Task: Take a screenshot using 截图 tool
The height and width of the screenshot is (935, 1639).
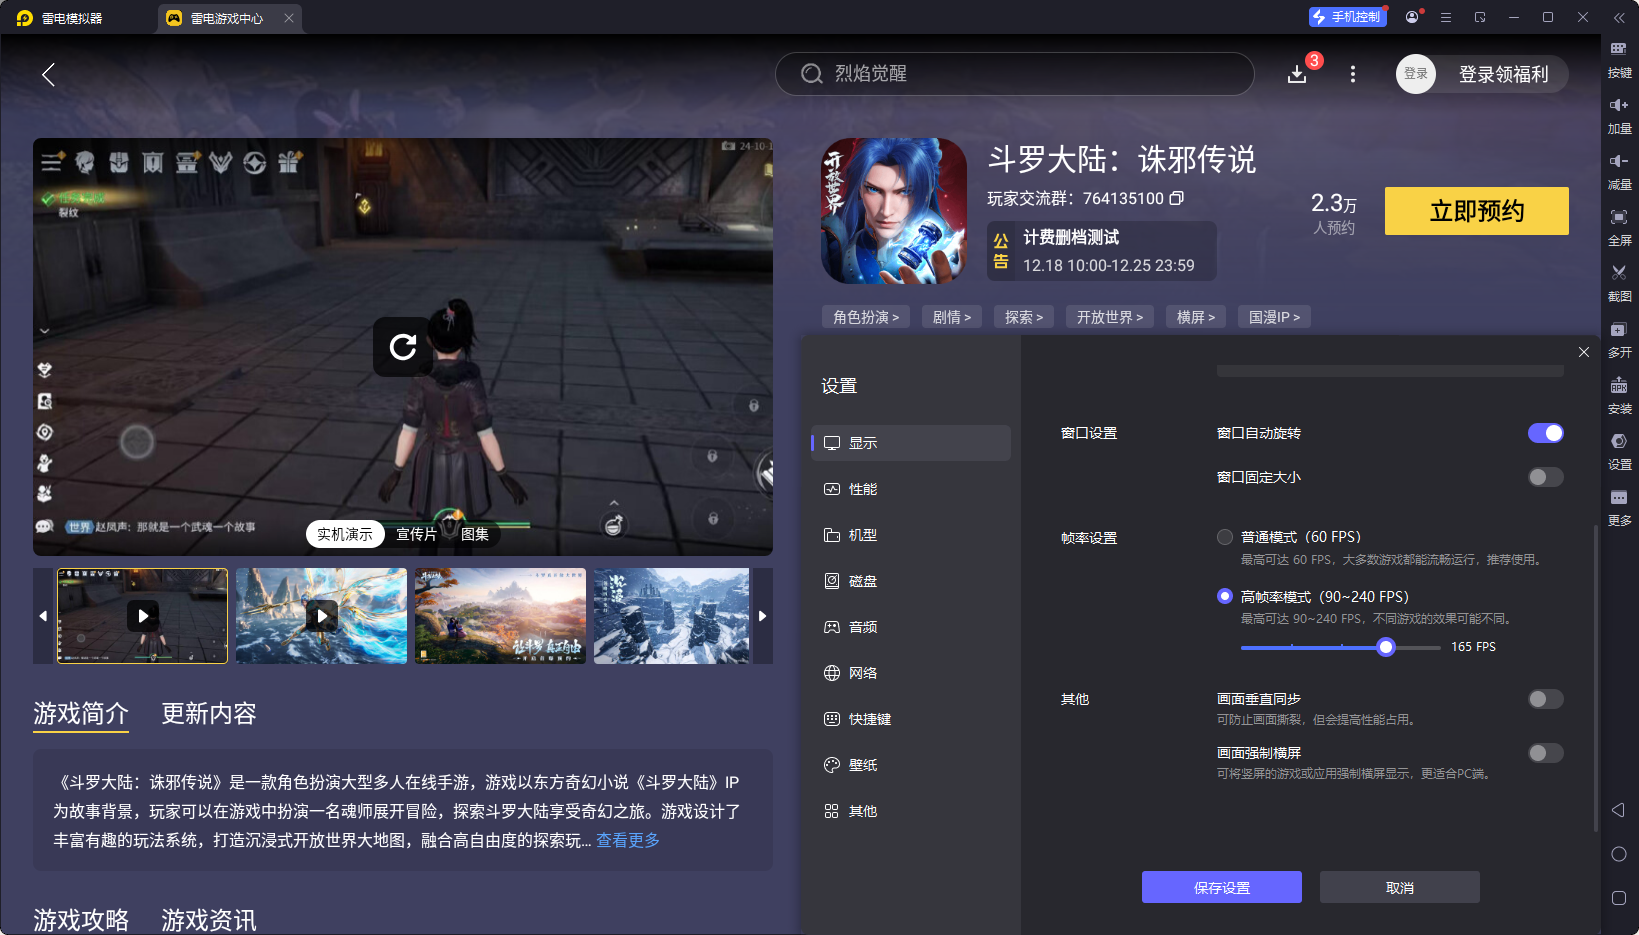Action: click(1620, 281)
